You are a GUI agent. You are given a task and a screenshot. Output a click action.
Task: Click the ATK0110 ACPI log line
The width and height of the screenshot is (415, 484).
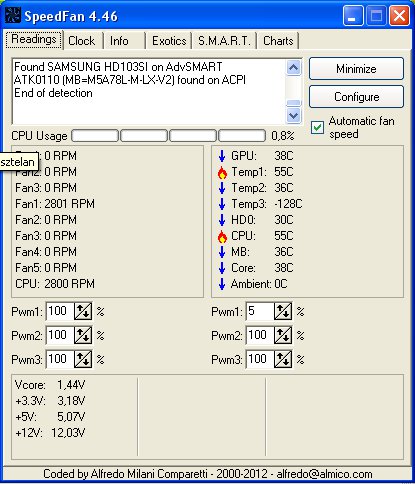tap(130, 80)
